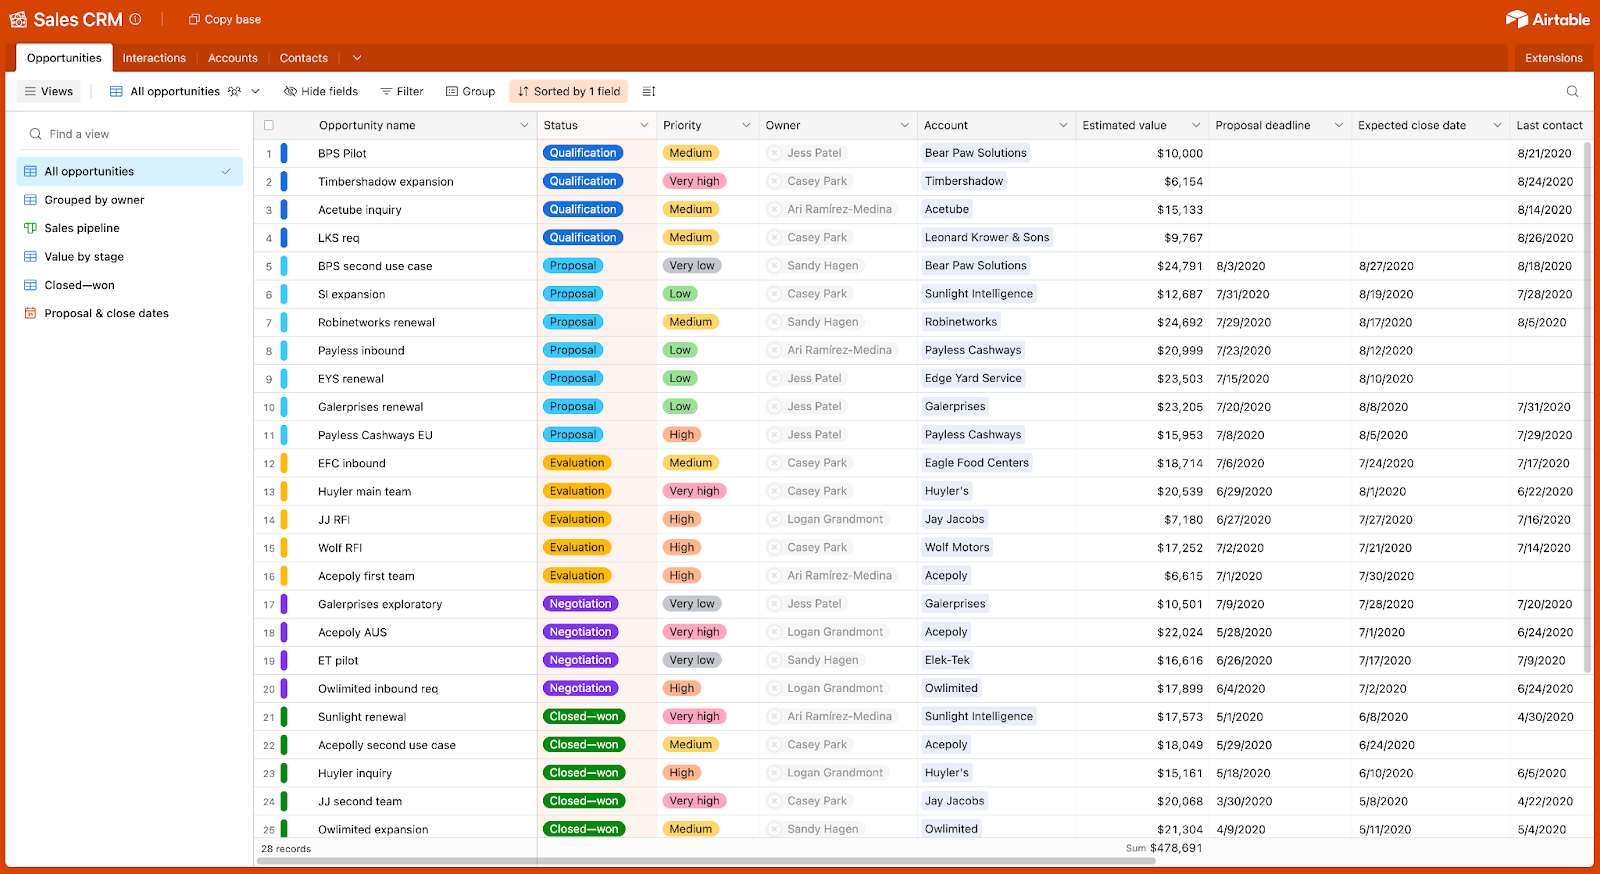Click the Hide fields eye icon

[x=290, y=91]
